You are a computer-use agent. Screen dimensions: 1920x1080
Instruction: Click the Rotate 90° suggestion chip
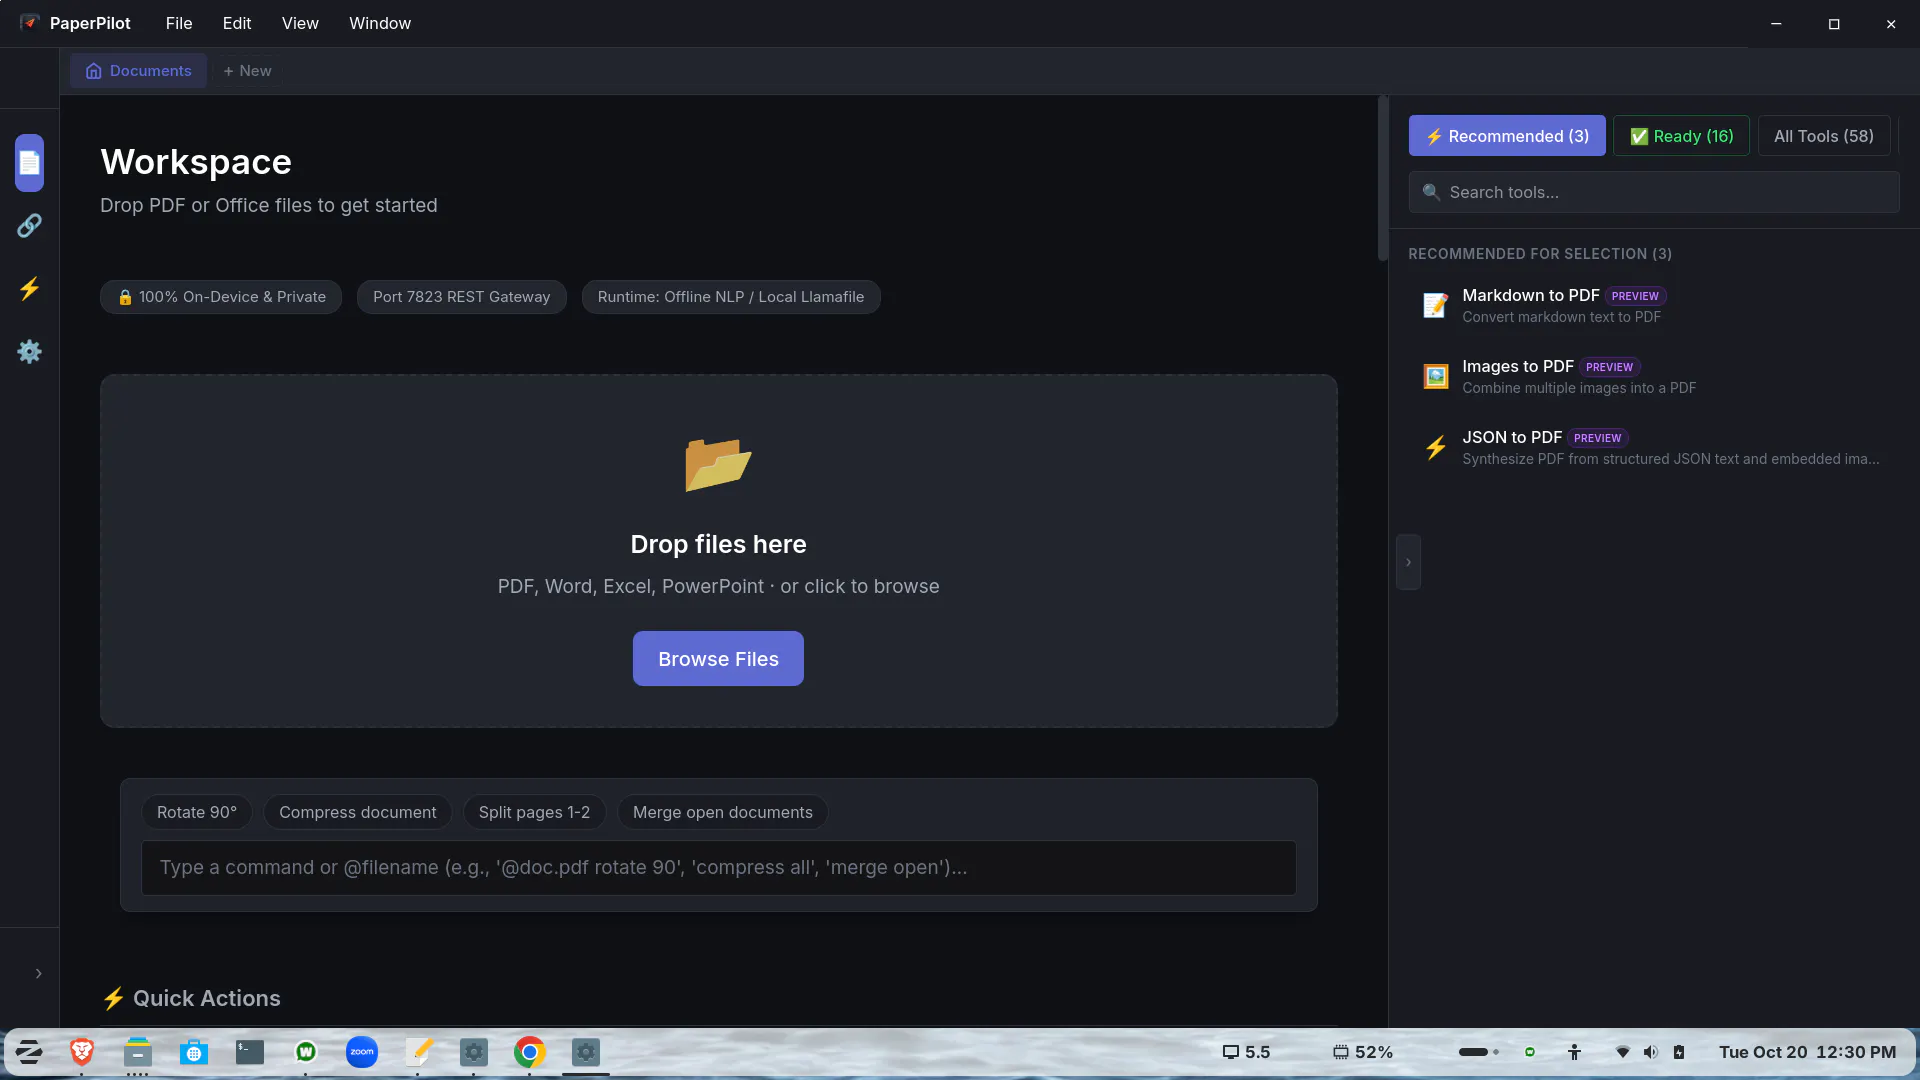(197, 812)
